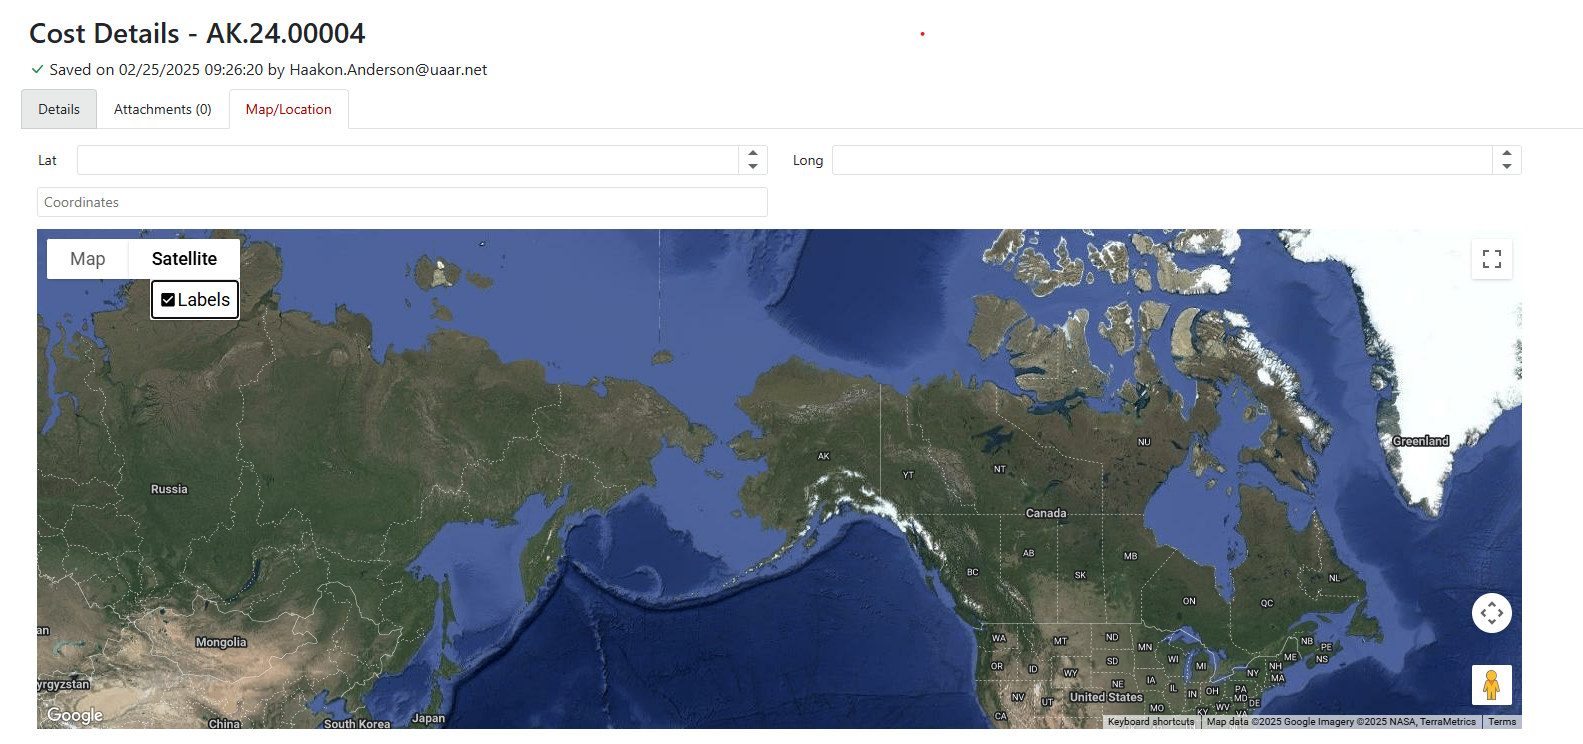The width and height of the screenshot is (1583, 744).
Task: Toggle fullscreen map view
Action: tap(1491, 259)
